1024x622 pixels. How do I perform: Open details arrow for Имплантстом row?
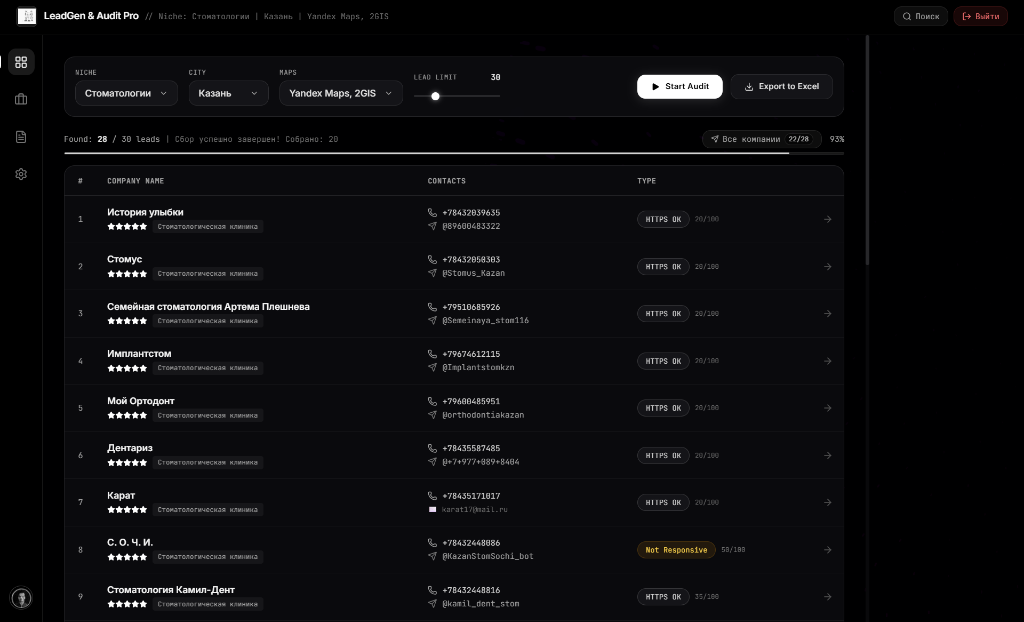click(x=827, y=361)
